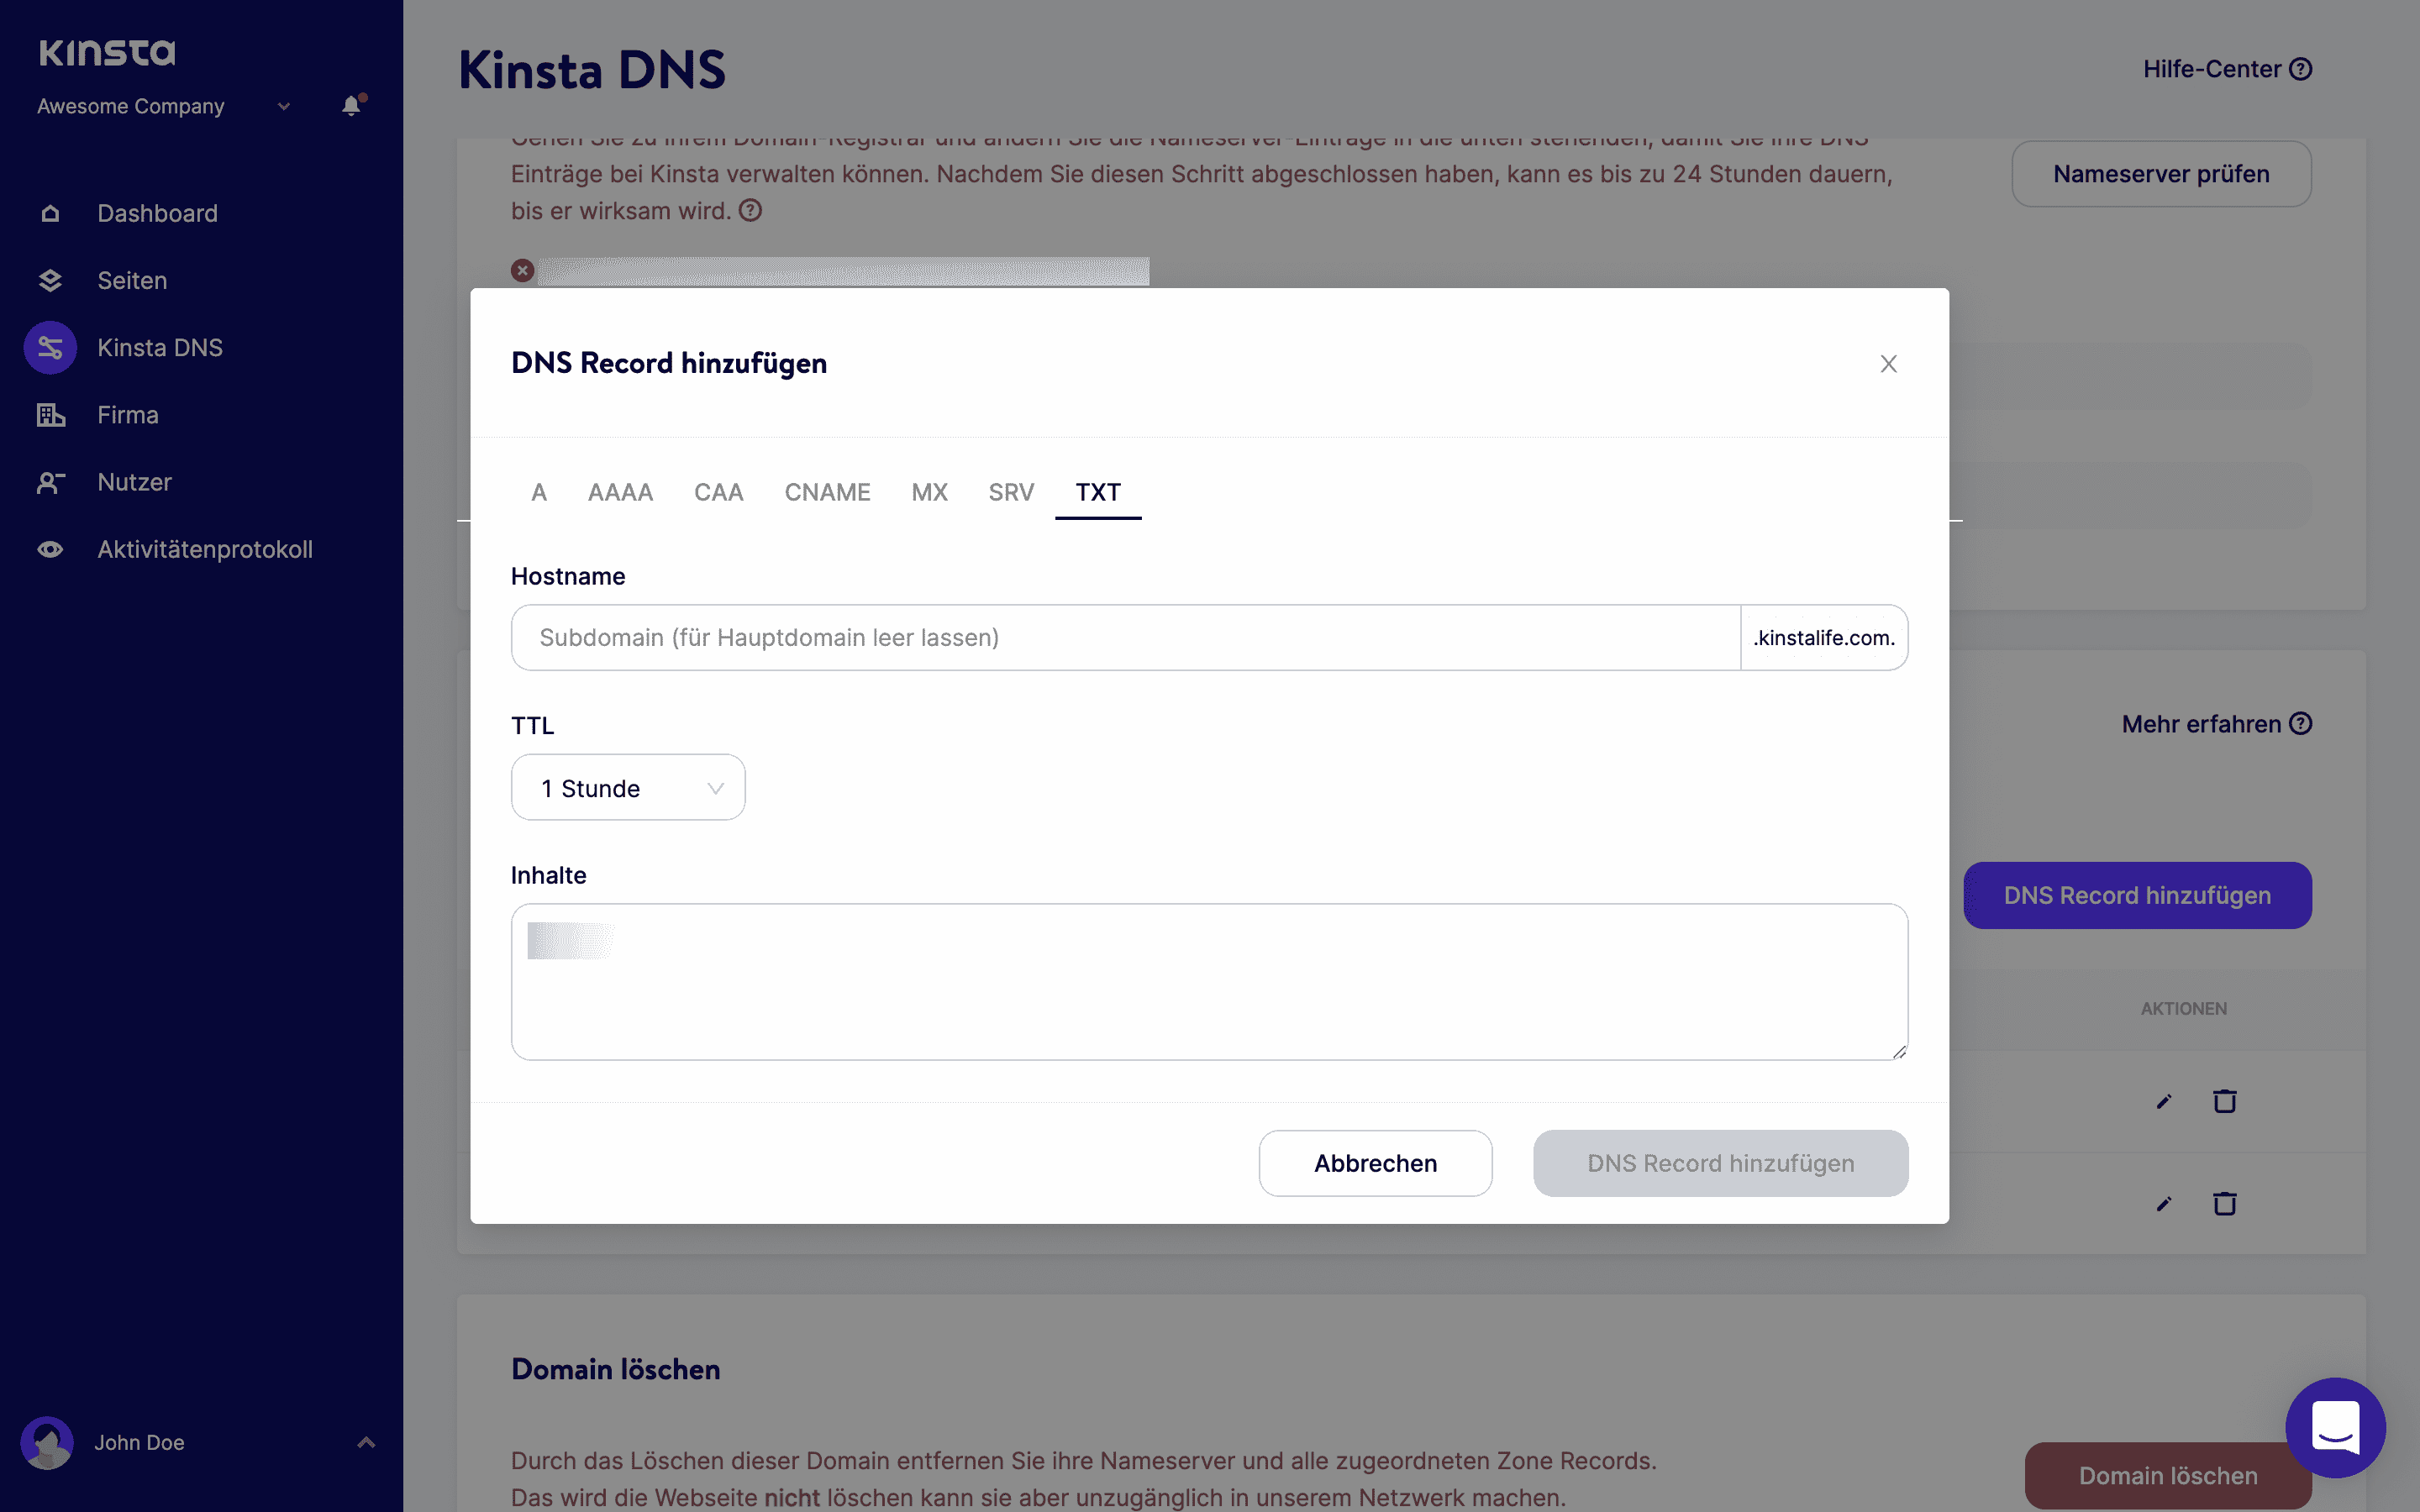Select the Kinsta DNS sidebar icon
Image resolution: width=2420 pixels, height=1512 pixels.
[x=49, y=347]
